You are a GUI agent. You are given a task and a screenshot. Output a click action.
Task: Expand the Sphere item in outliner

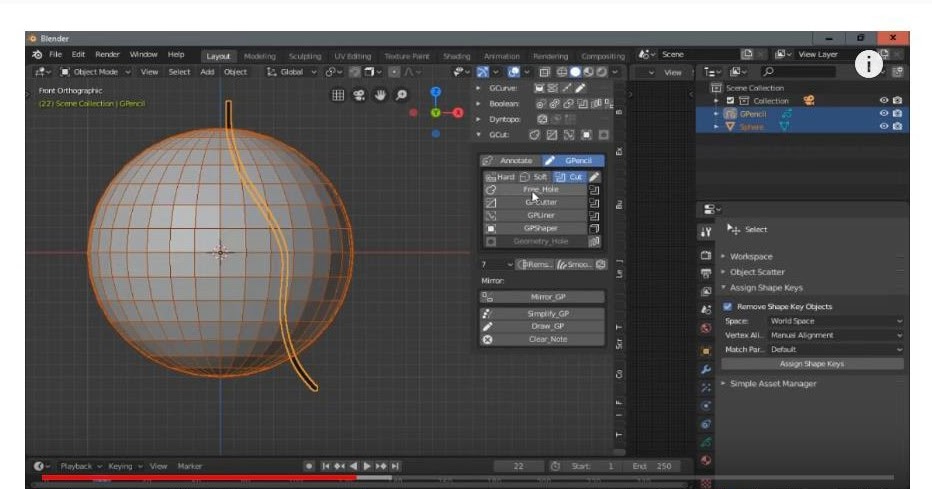[x=716, y=127]
